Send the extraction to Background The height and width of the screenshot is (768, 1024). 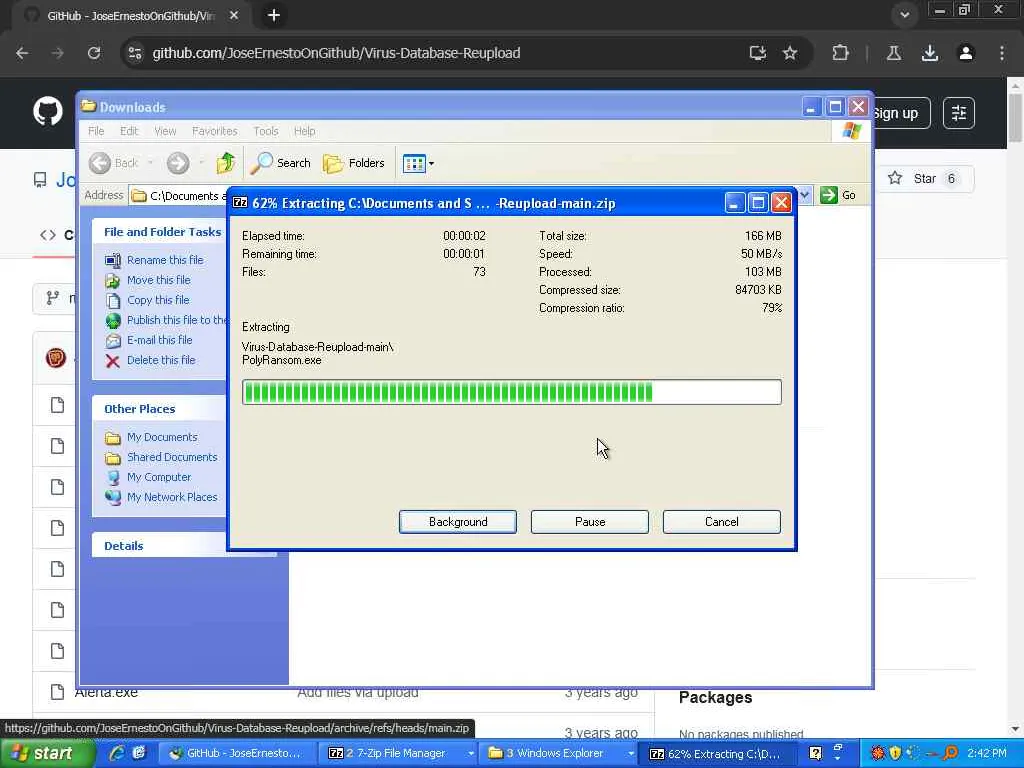pos(458,522)
